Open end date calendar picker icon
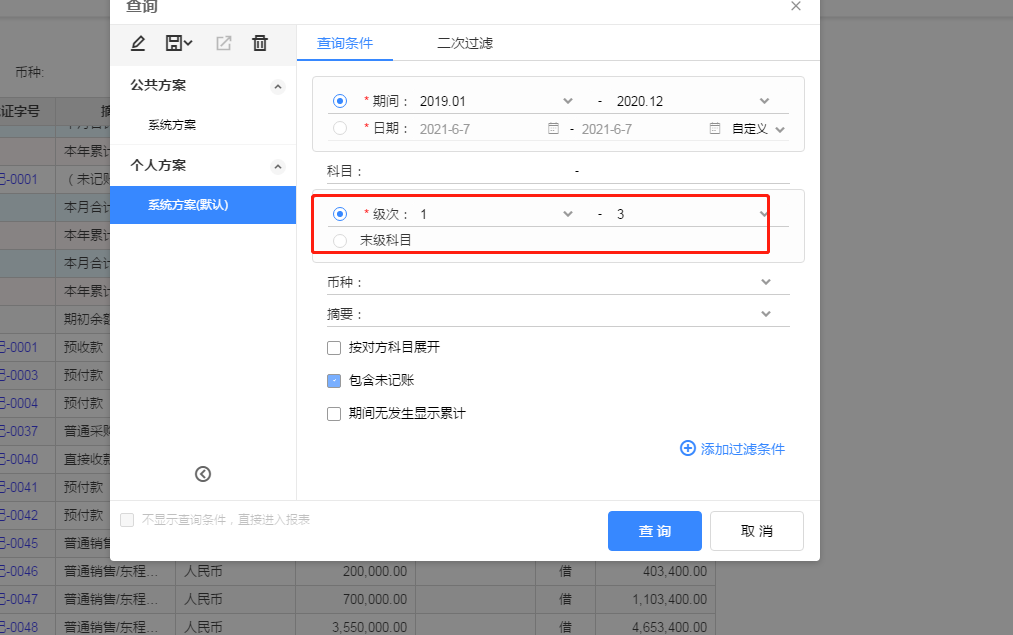This screenshot has height=635, width=1013. click(x=715, y=128)
